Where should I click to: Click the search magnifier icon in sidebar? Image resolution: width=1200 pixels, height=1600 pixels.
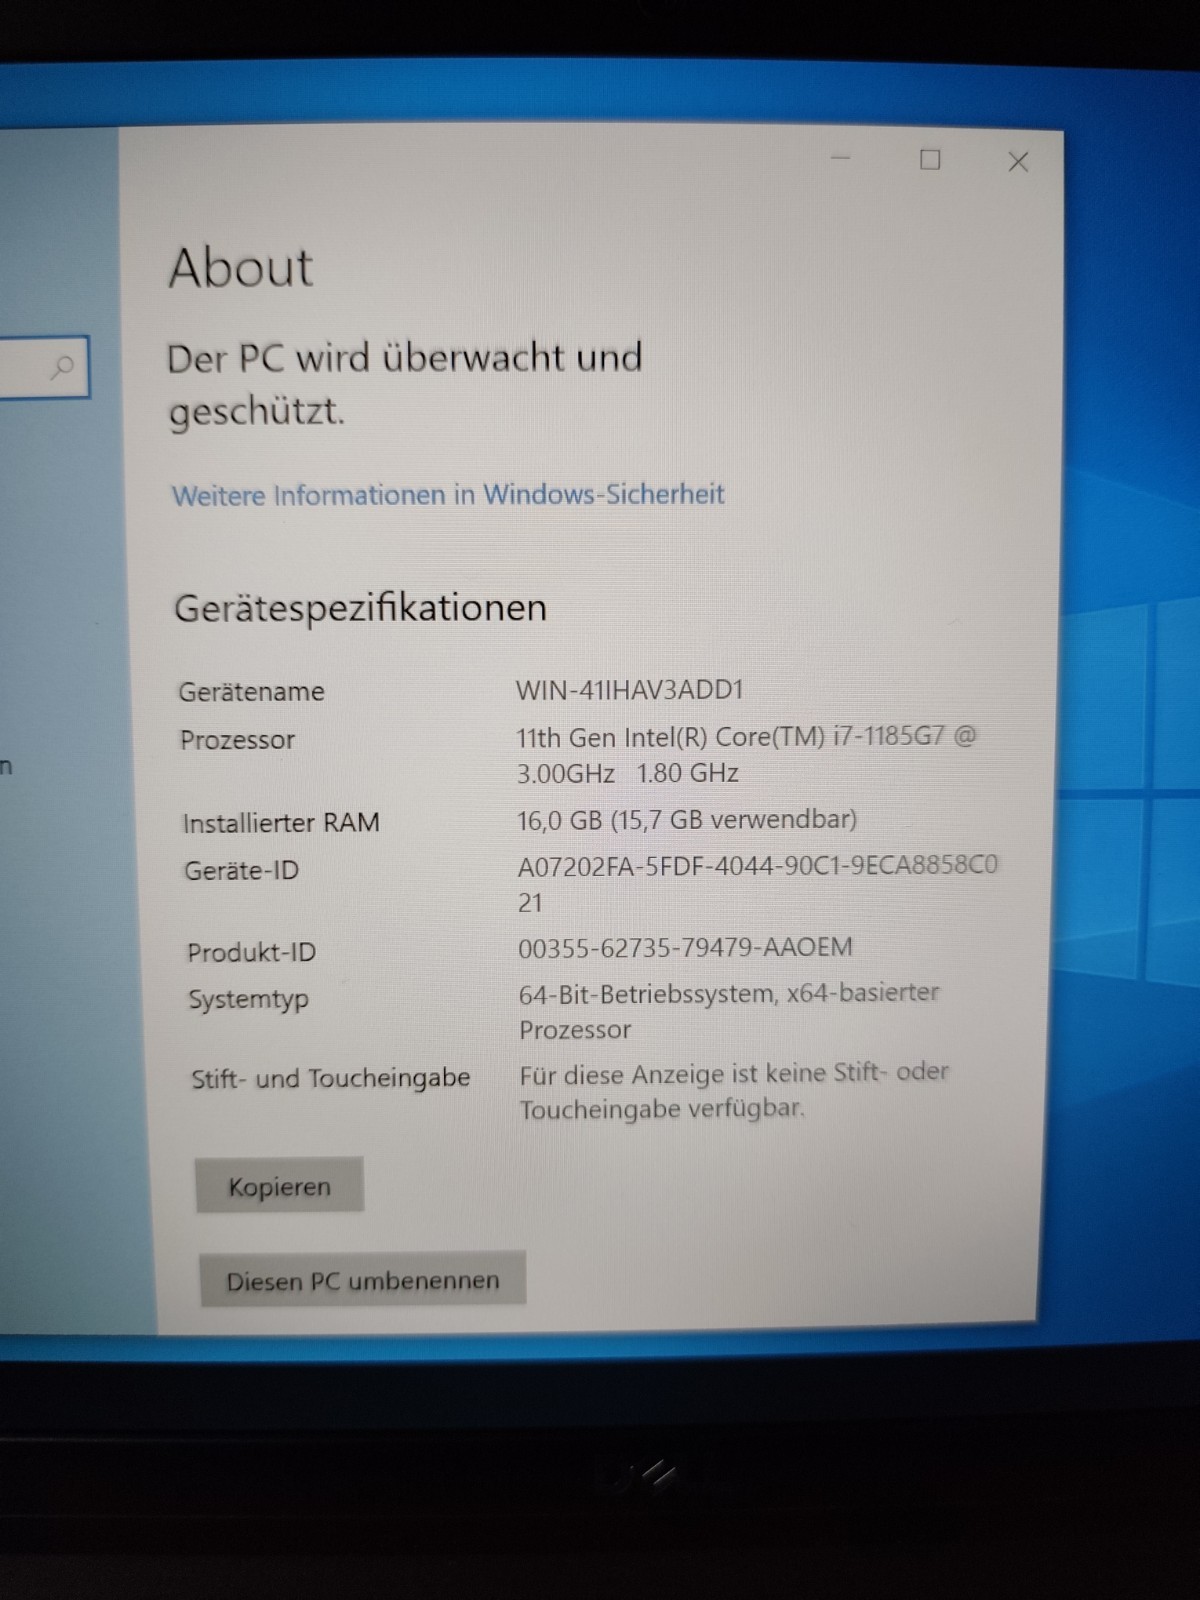click(63, 367)
